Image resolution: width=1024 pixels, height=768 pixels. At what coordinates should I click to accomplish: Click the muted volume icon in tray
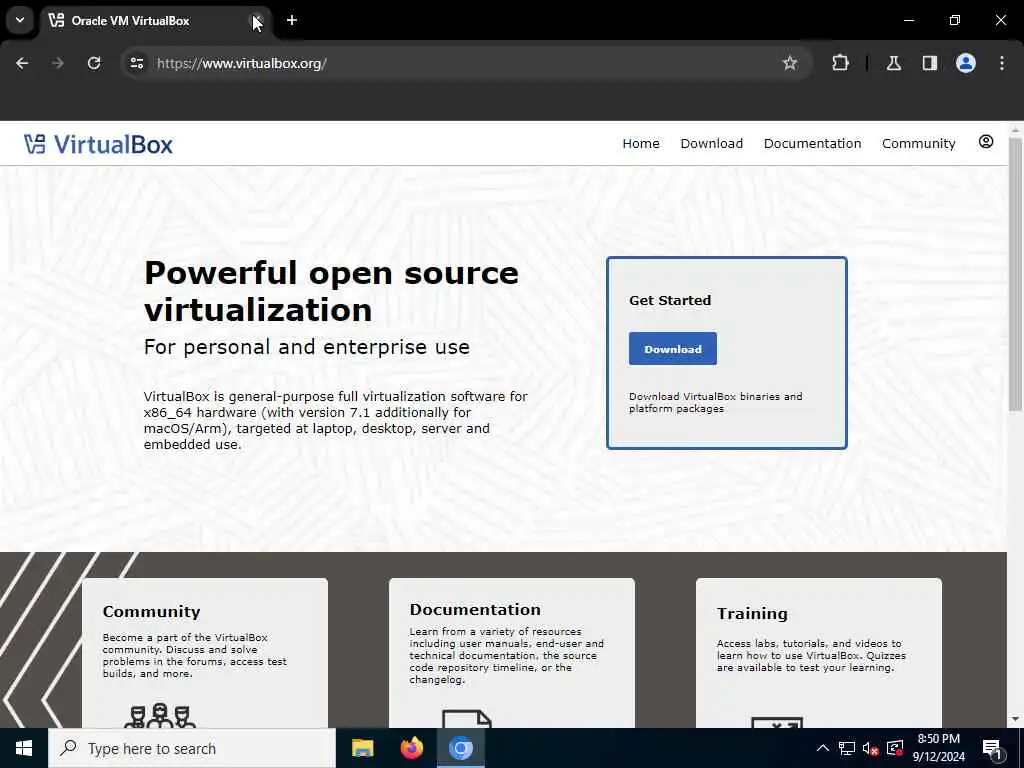click(870, 748)
